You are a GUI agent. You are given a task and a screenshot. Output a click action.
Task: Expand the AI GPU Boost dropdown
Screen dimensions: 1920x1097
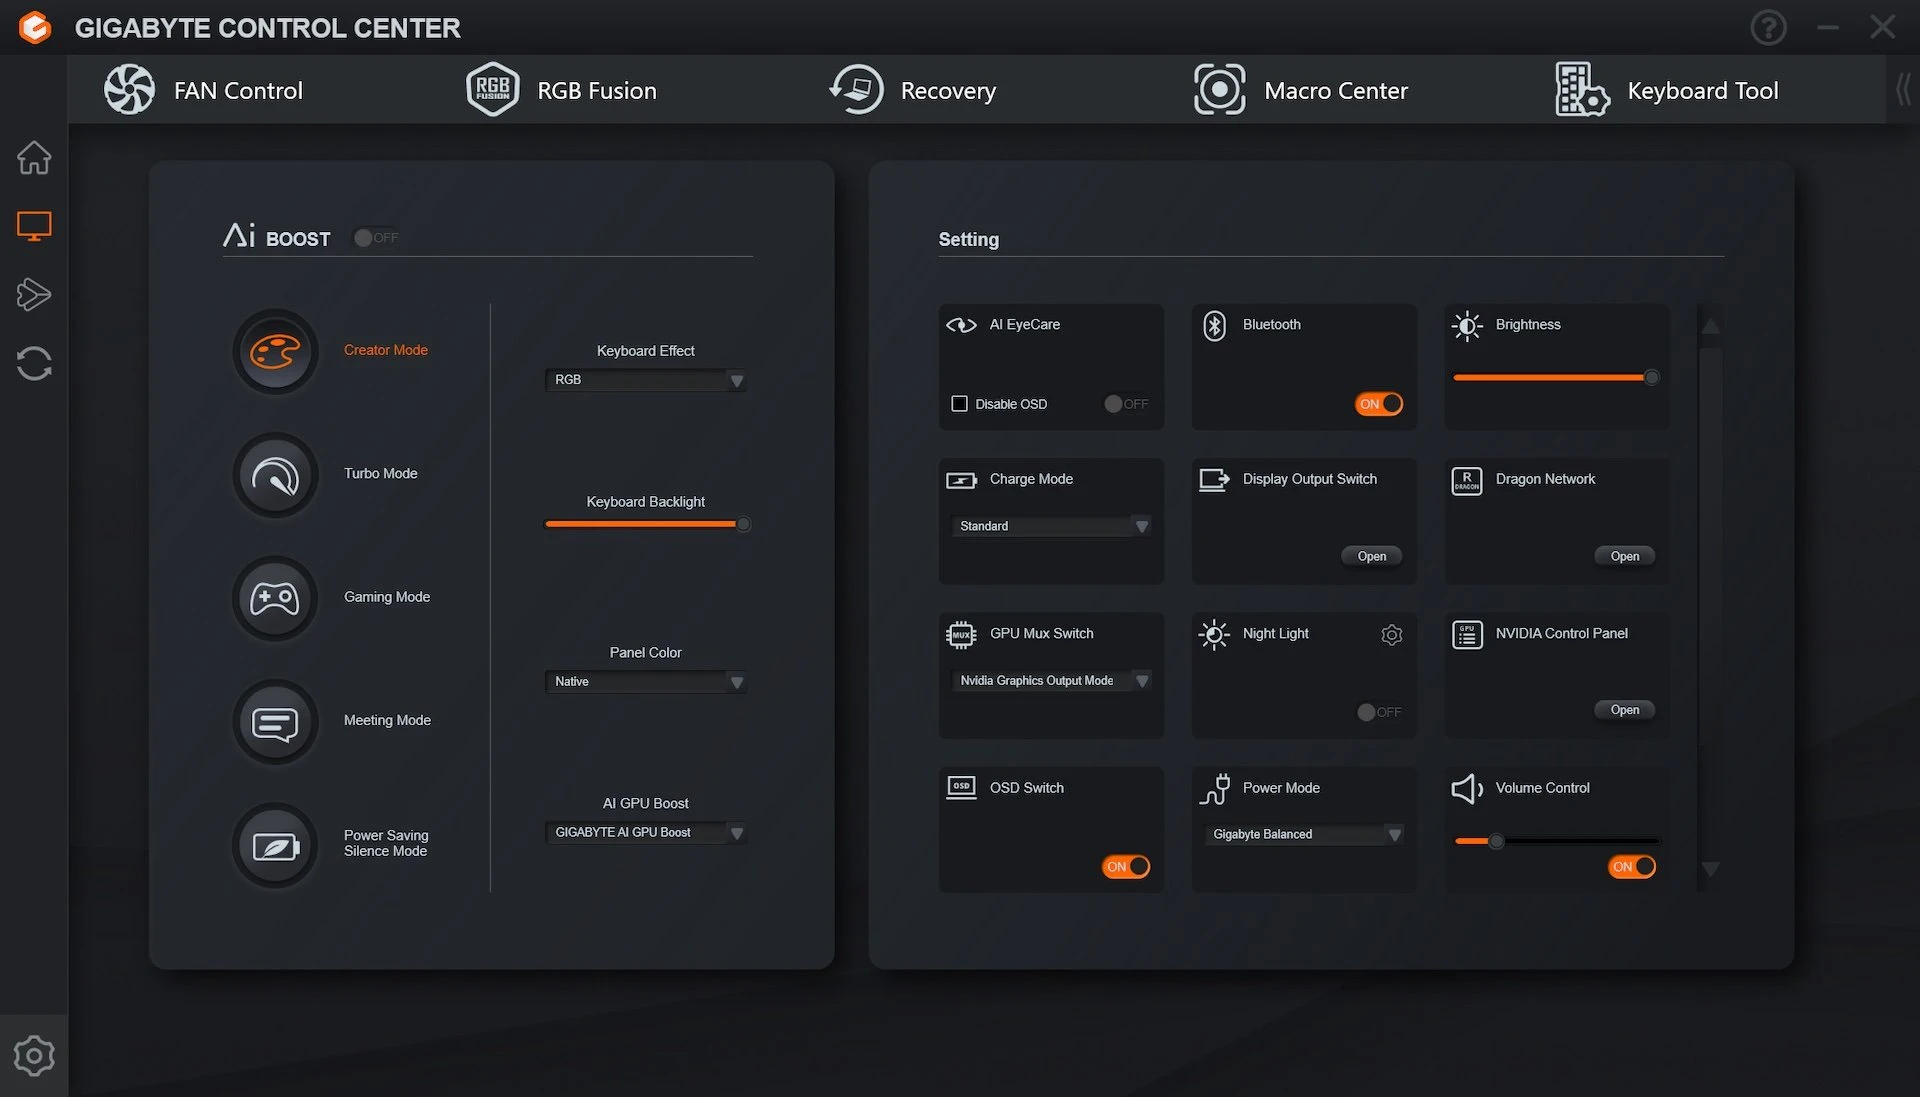646,833
